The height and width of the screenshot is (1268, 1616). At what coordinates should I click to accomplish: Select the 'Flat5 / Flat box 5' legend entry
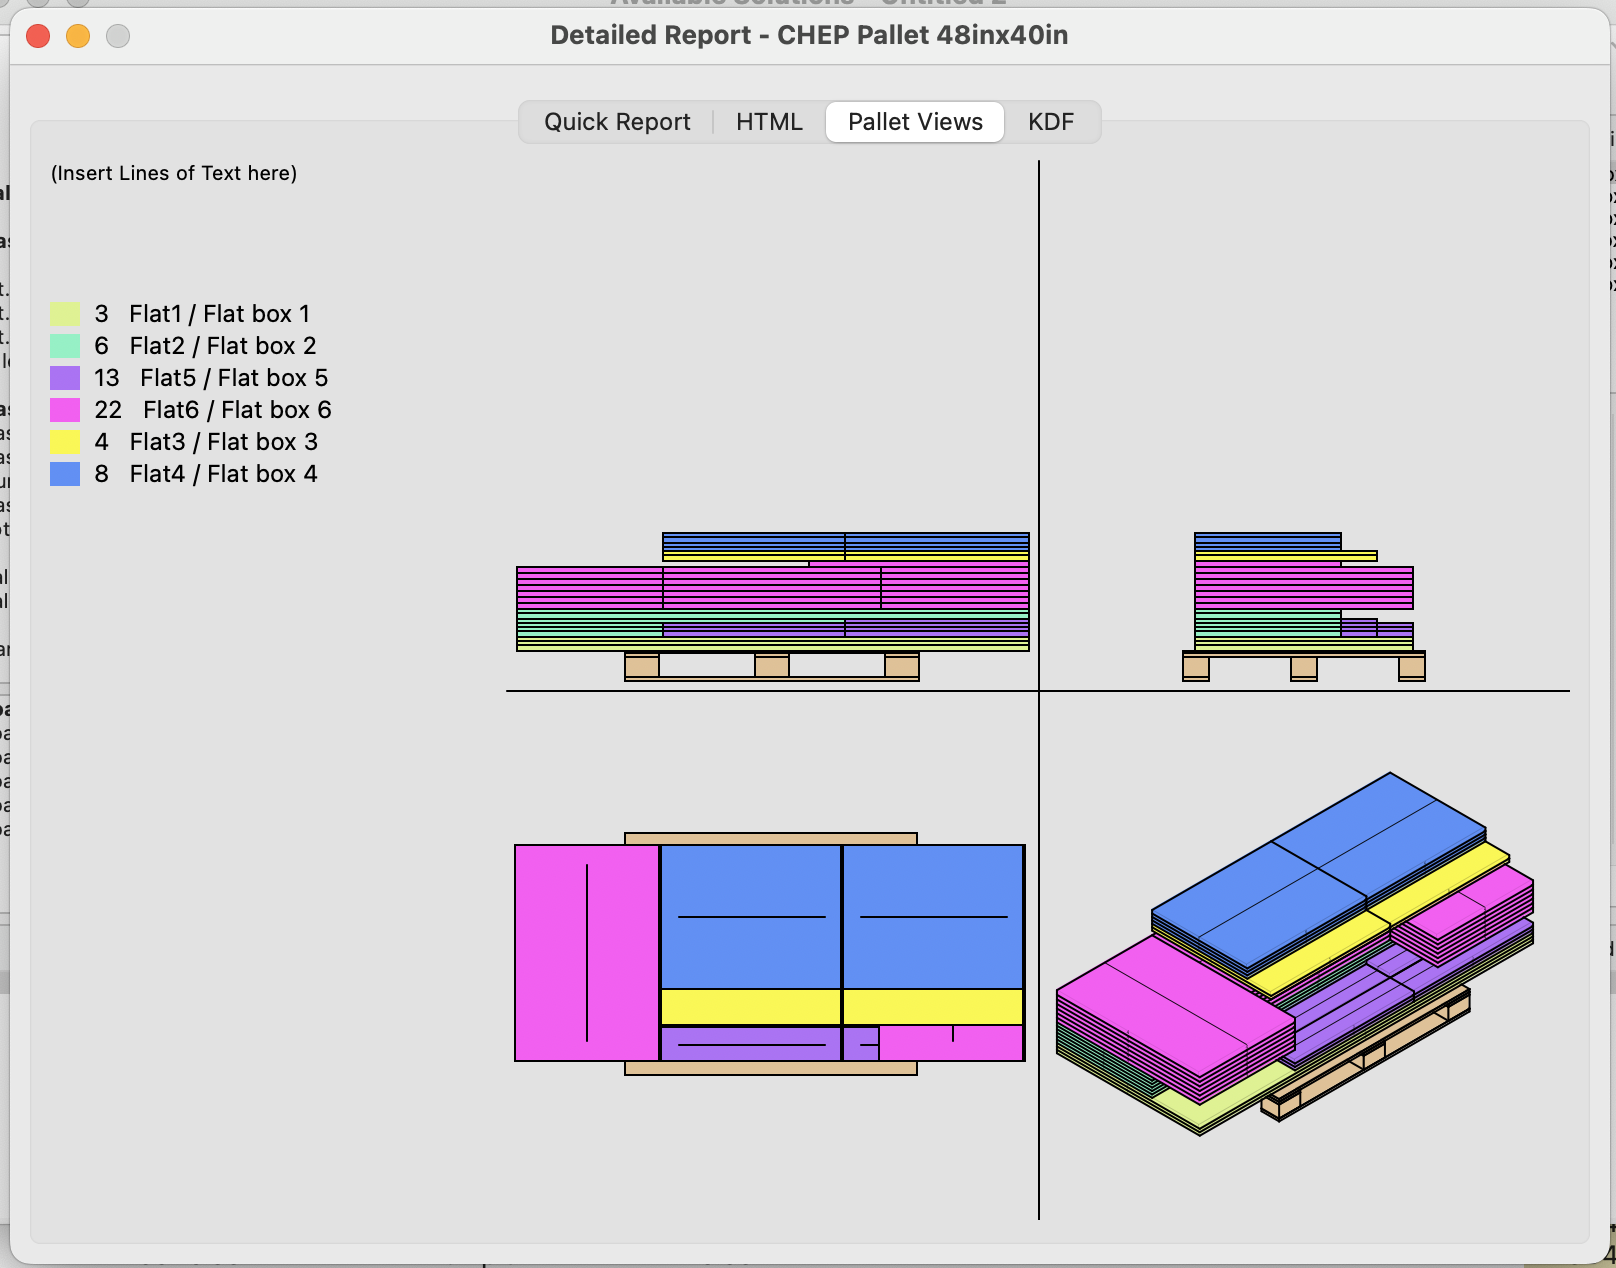[234, 378]
